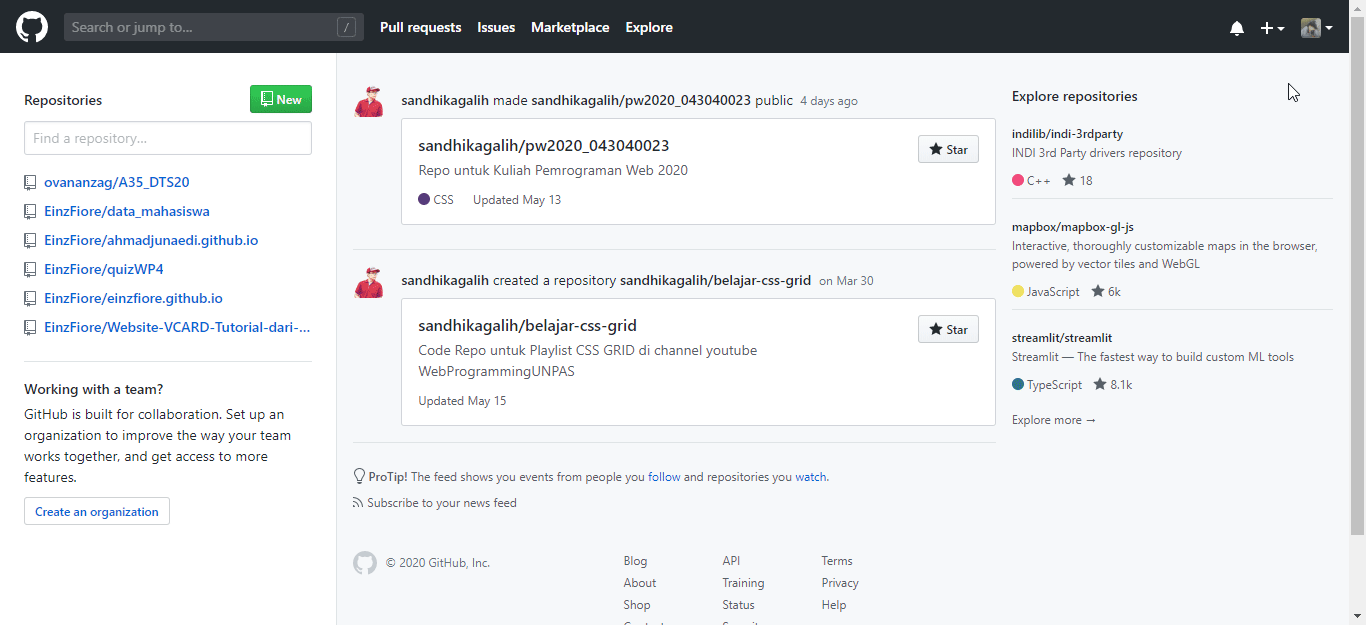The image size is (1366, 625).
Task: Click sandhikagalih avatar on the pw2020 event
Action: coord(369,101)
